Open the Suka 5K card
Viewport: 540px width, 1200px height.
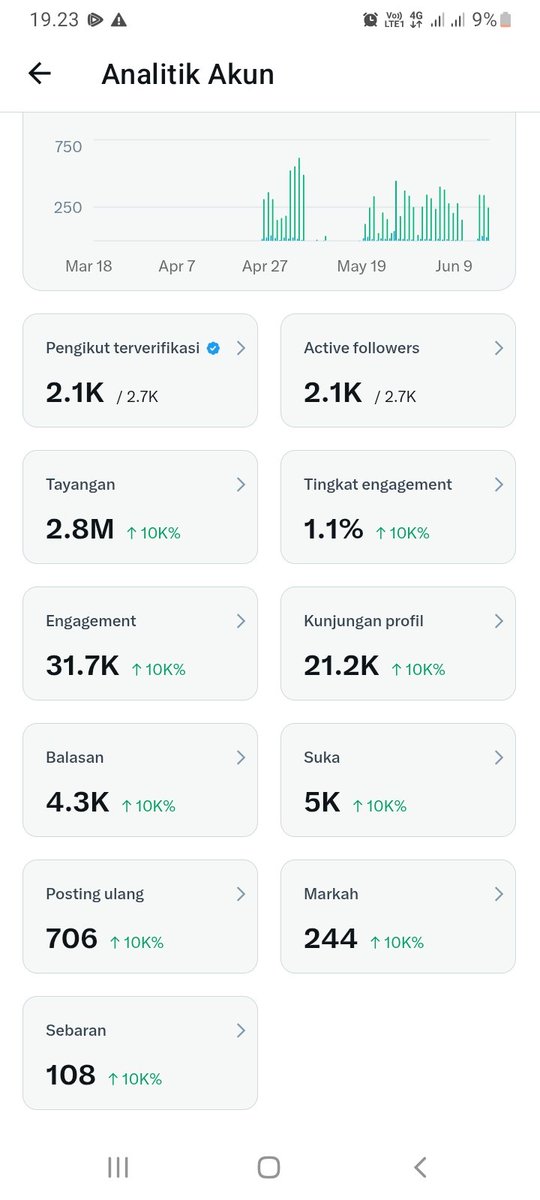pyautogui.click(x=398, y=780)
